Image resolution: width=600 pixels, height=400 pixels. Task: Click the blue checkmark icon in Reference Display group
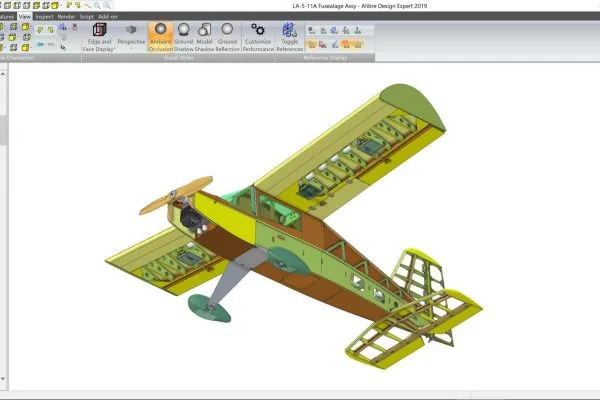335,44
